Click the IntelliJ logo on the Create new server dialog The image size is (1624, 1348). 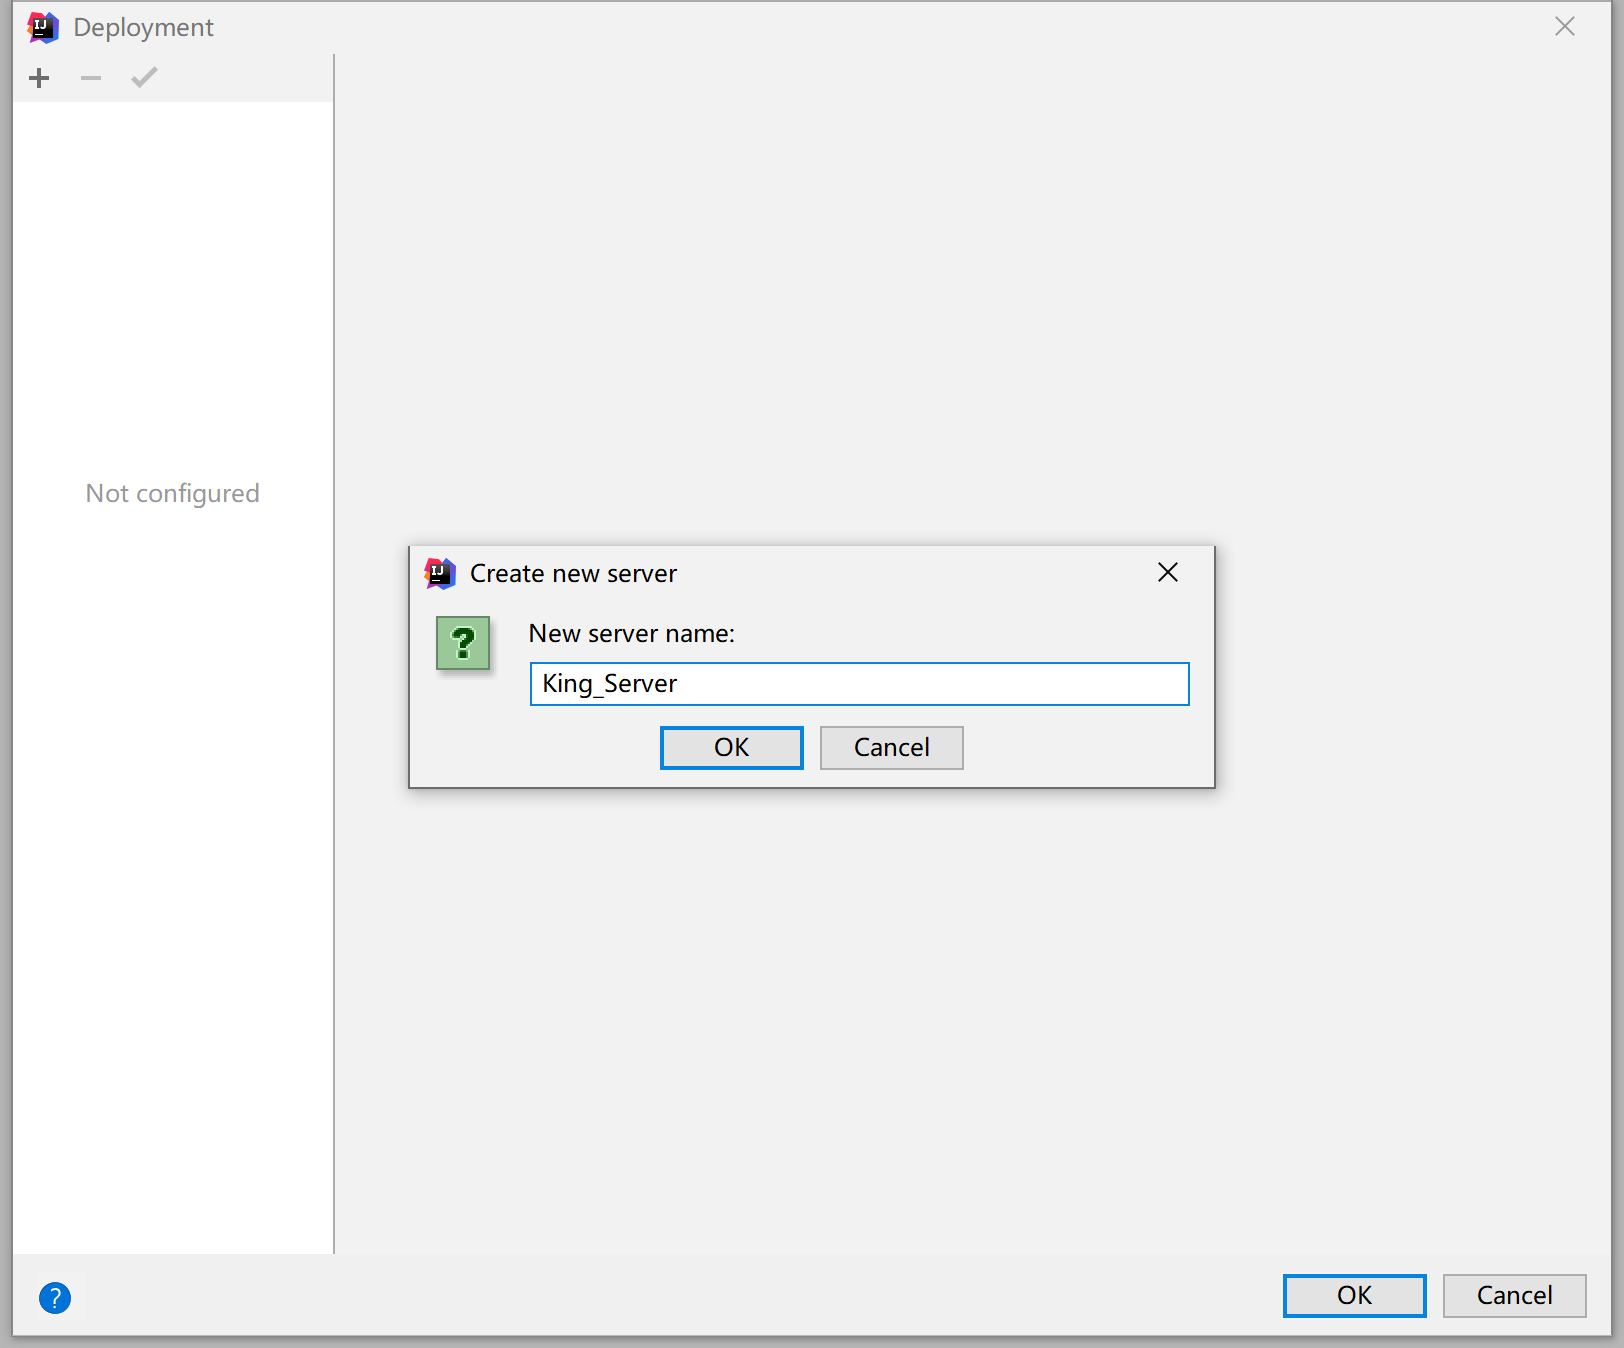pos(437,573)
